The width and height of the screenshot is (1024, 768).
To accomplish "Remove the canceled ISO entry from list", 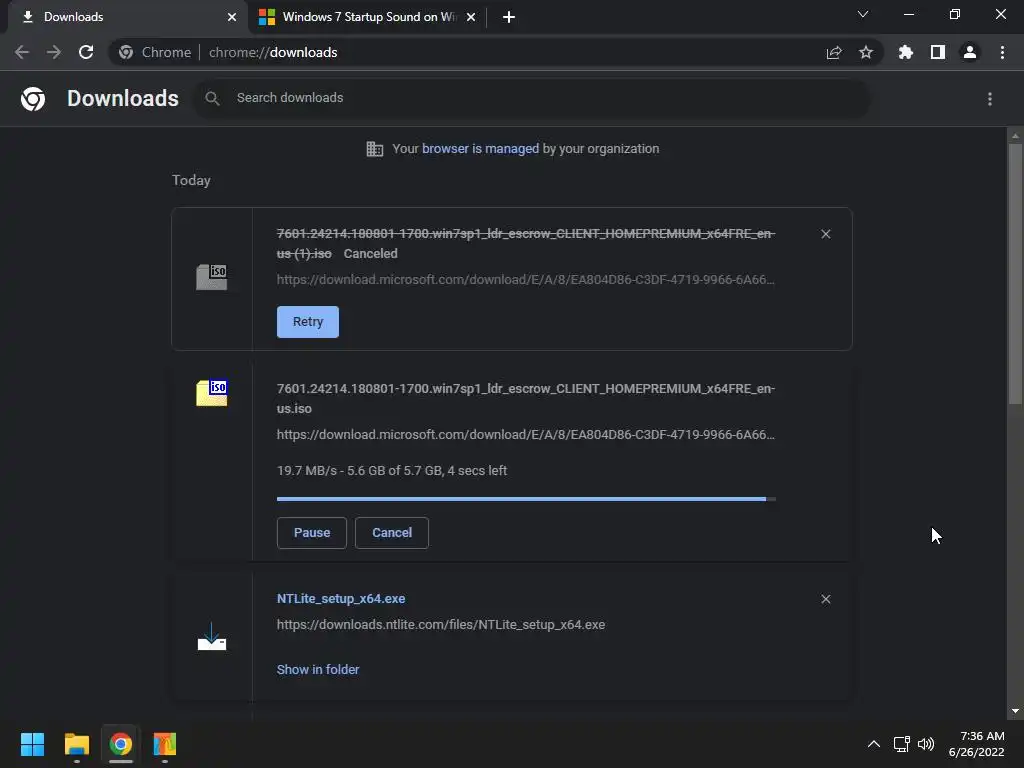I will 825,234.
